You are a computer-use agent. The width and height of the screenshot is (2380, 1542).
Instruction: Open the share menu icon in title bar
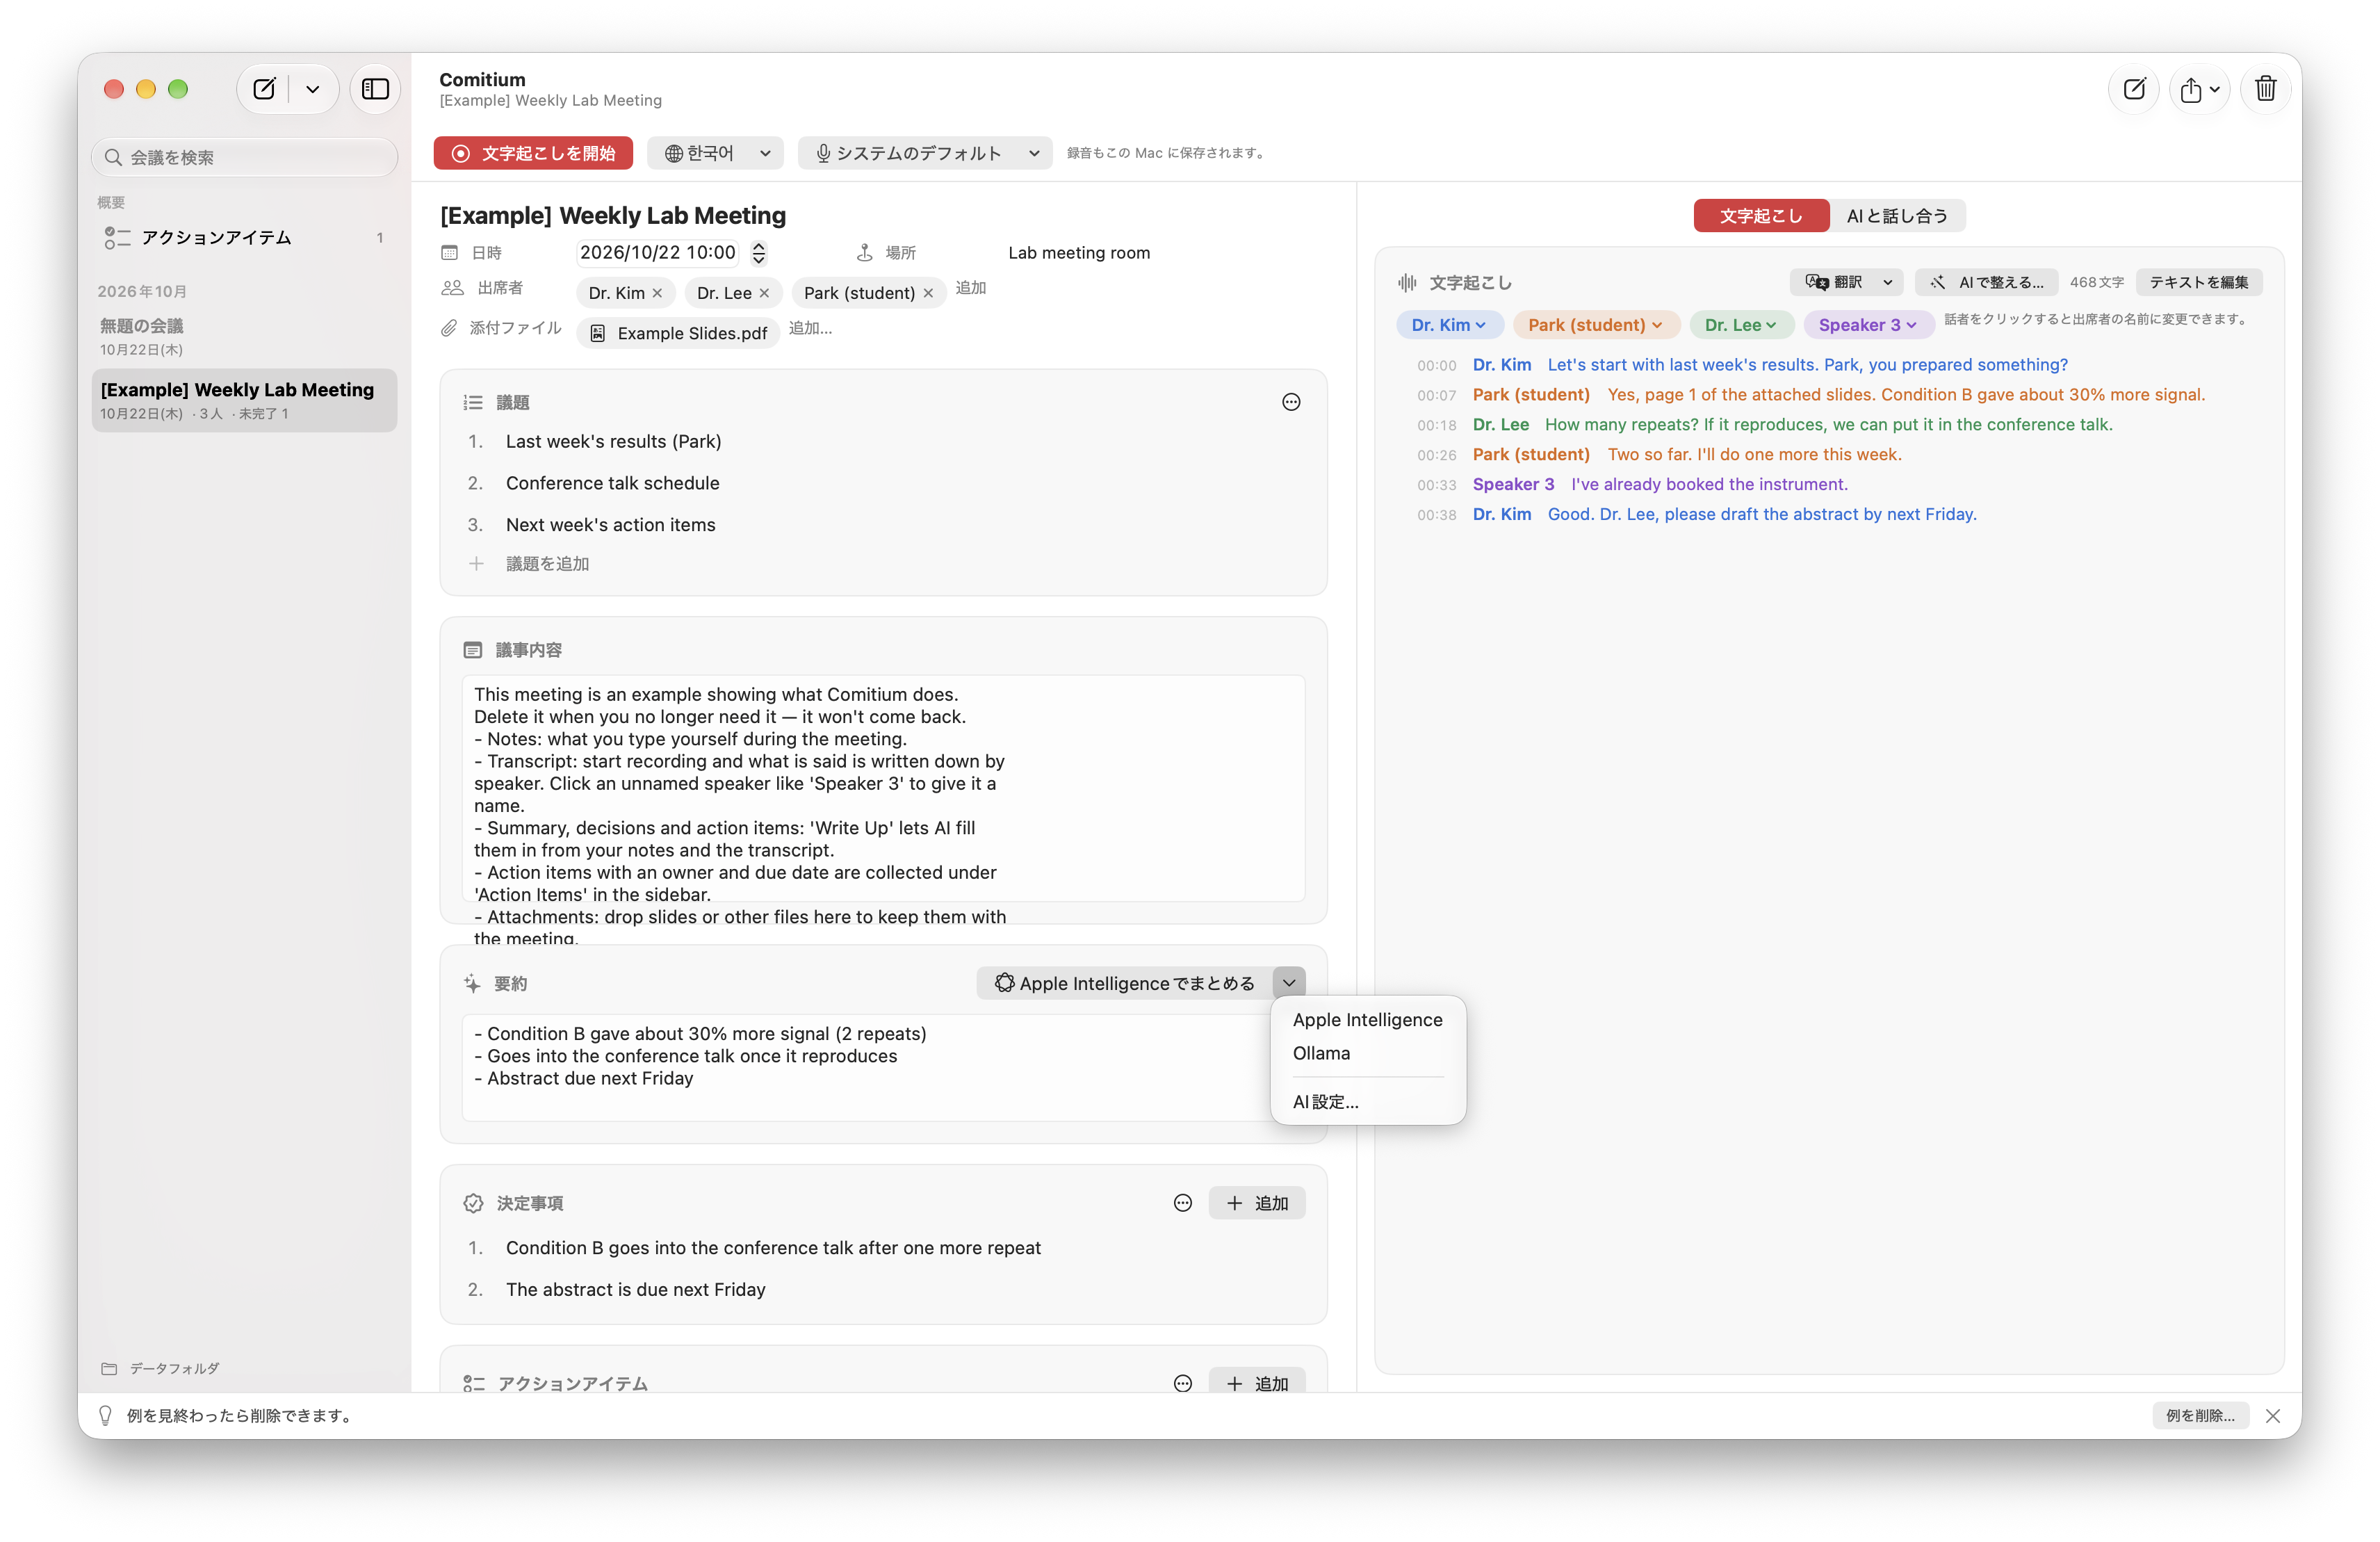pos(2199,89)
